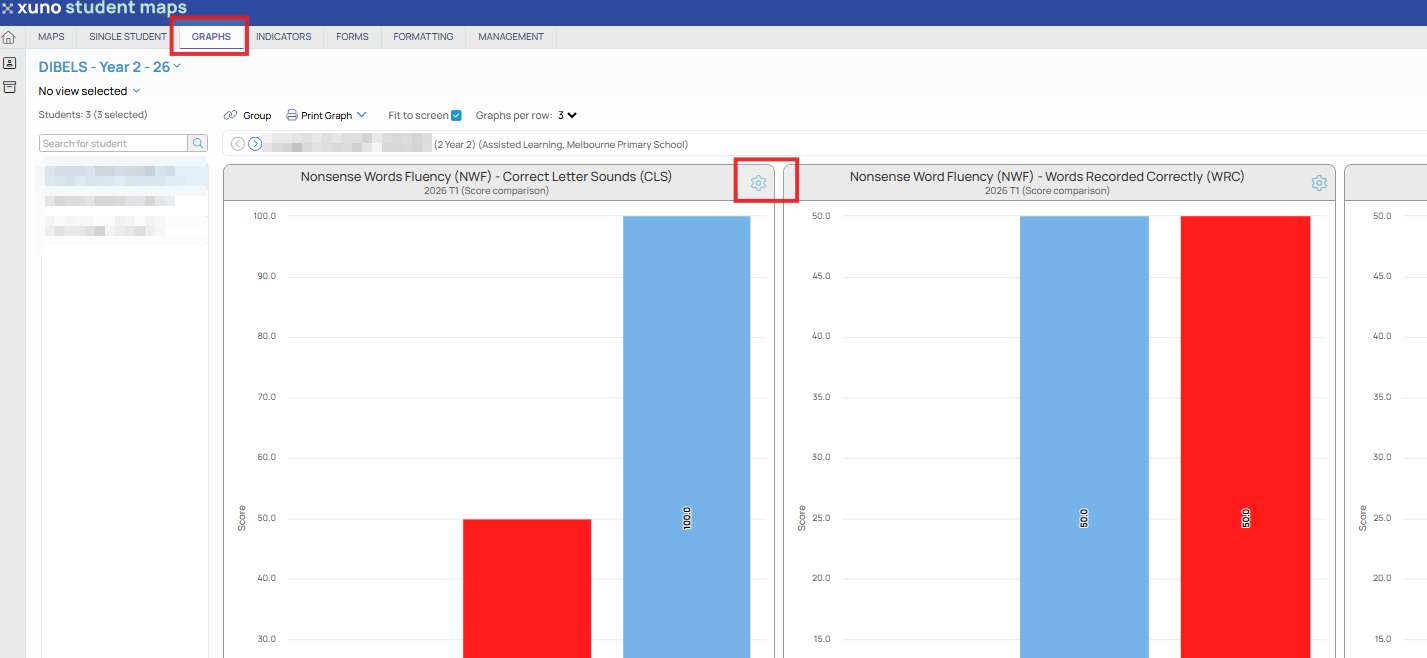Click the xuno student maps logo

pos(94,8)
